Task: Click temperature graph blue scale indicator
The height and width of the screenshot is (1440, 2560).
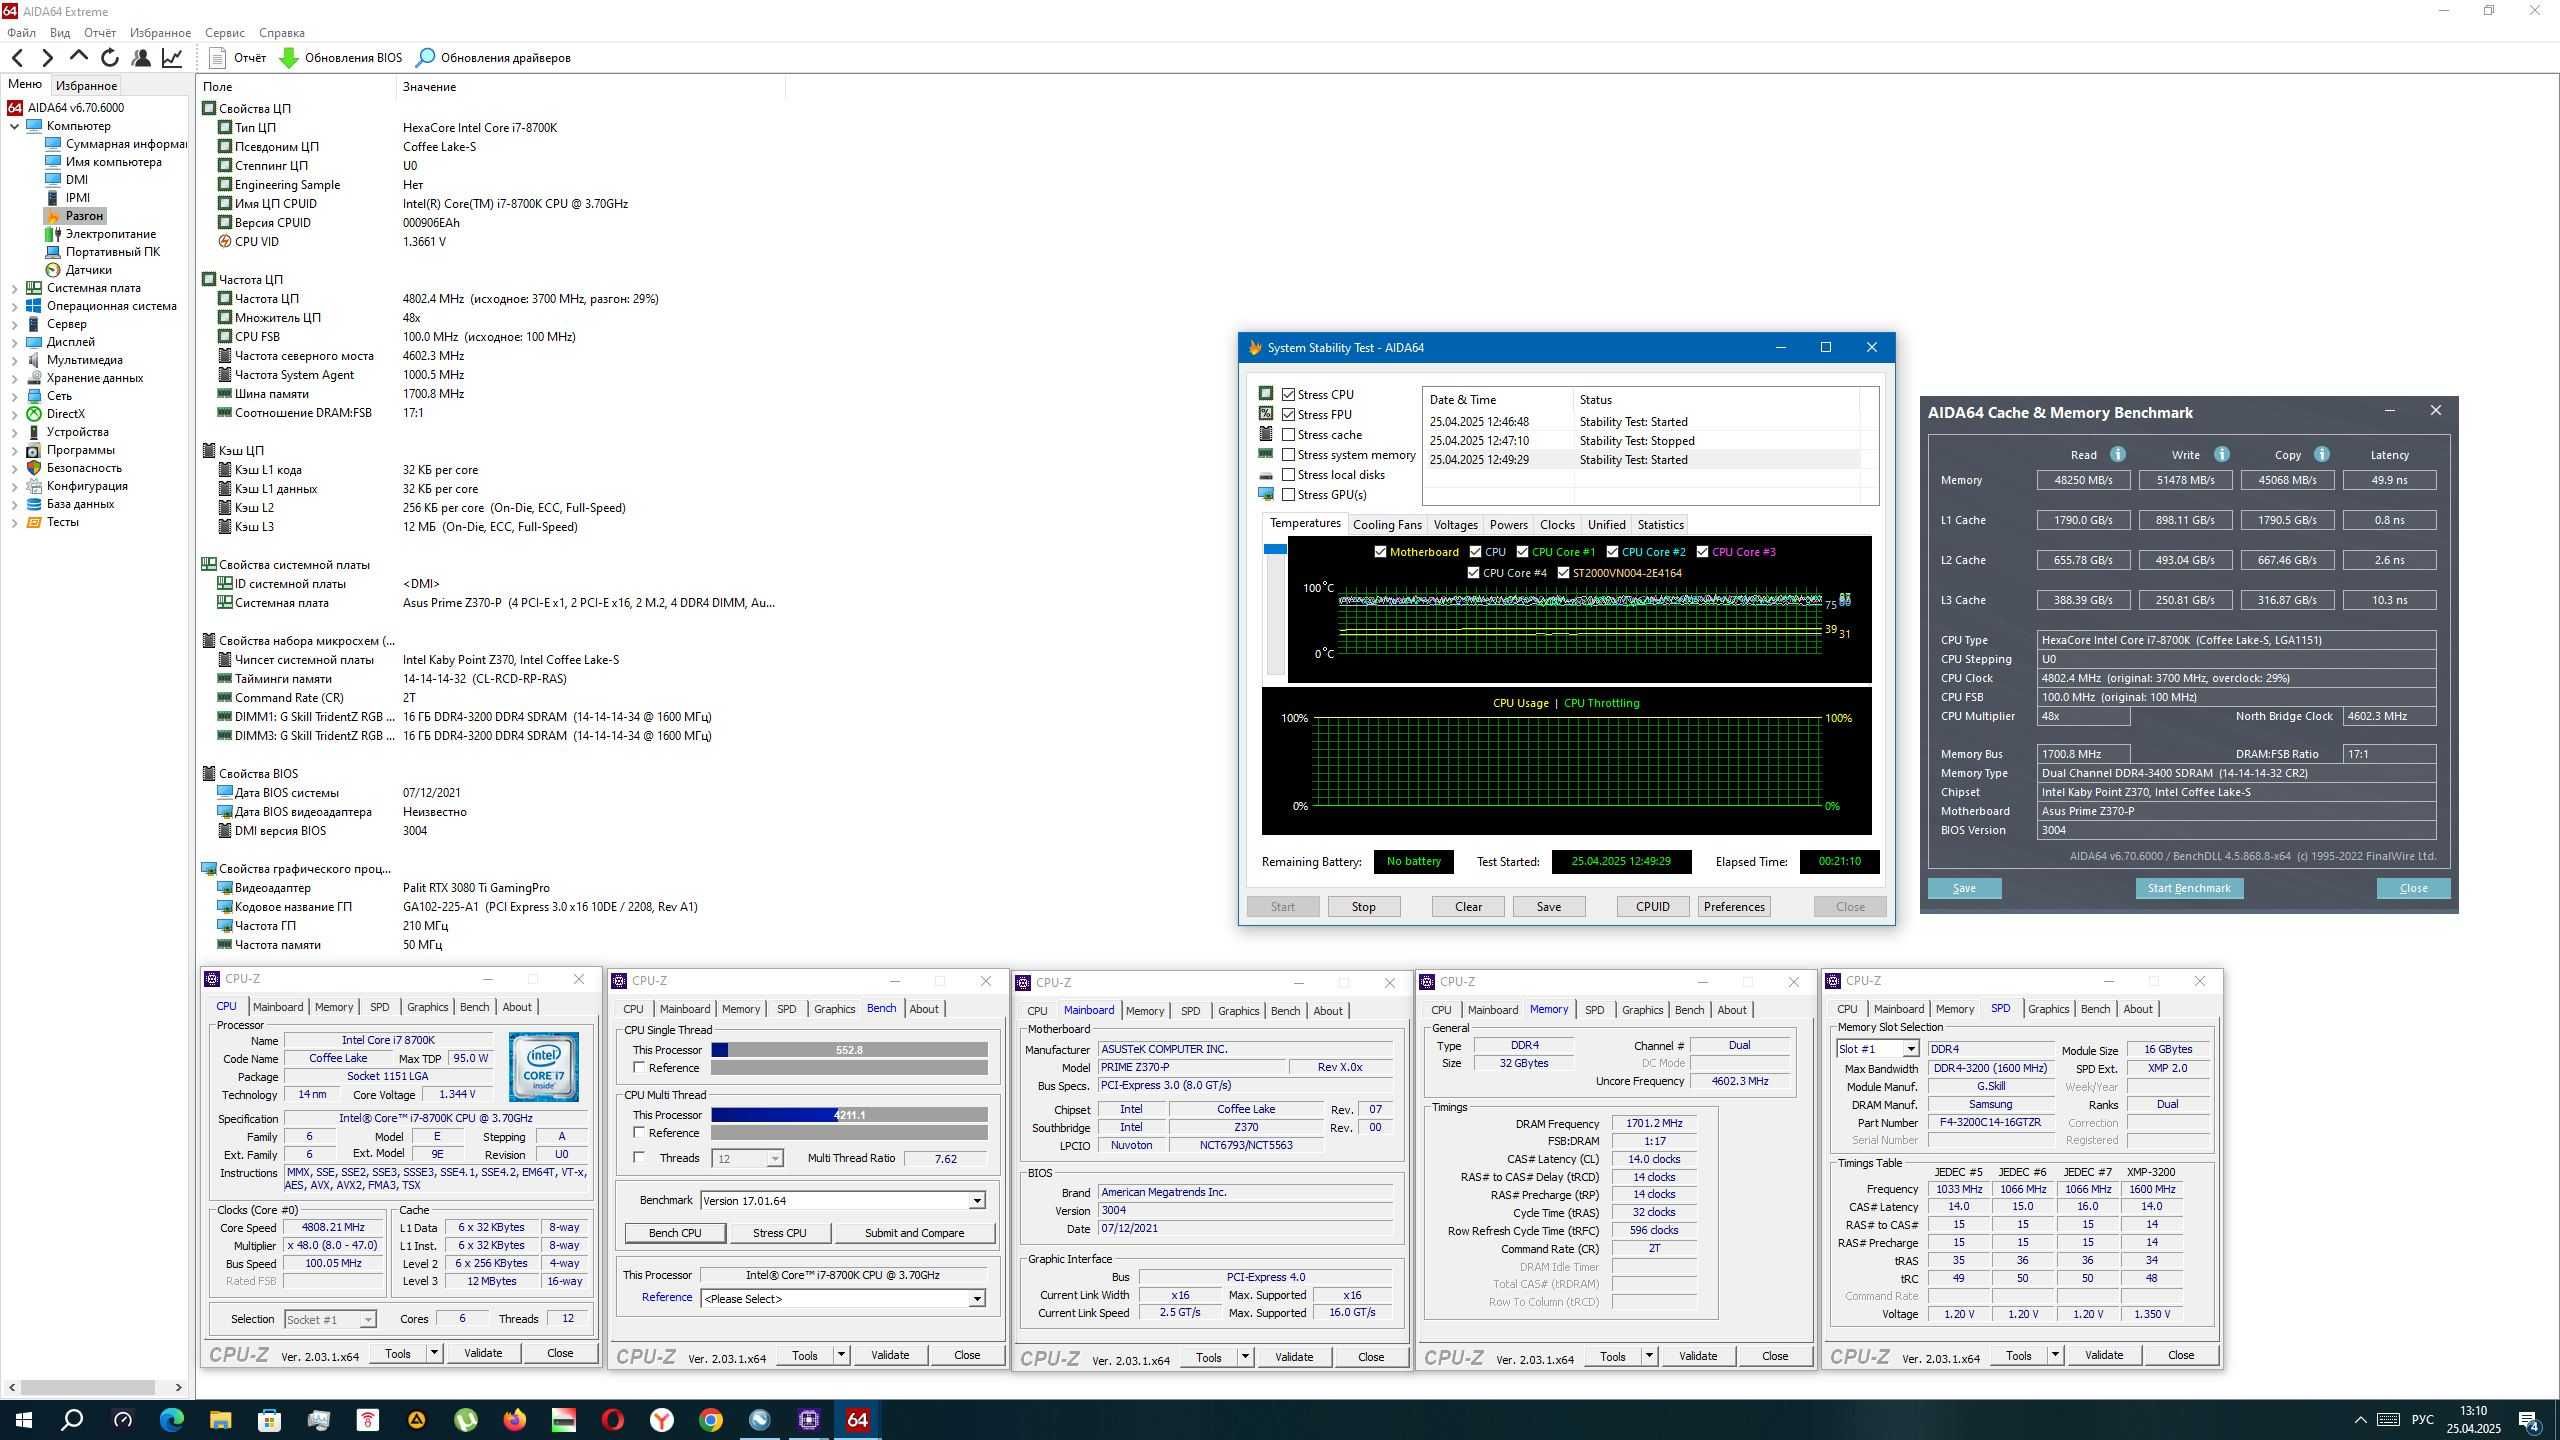Action: [x=1275, y=549]
